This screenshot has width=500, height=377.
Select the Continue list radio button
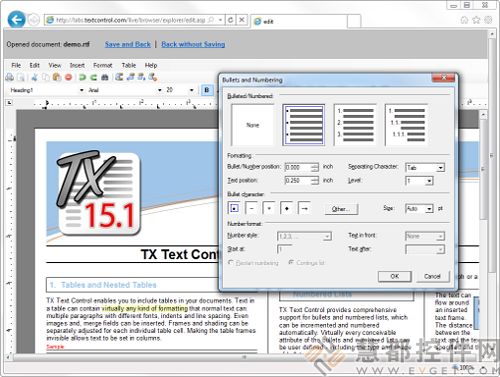click(x=291, y=263)
